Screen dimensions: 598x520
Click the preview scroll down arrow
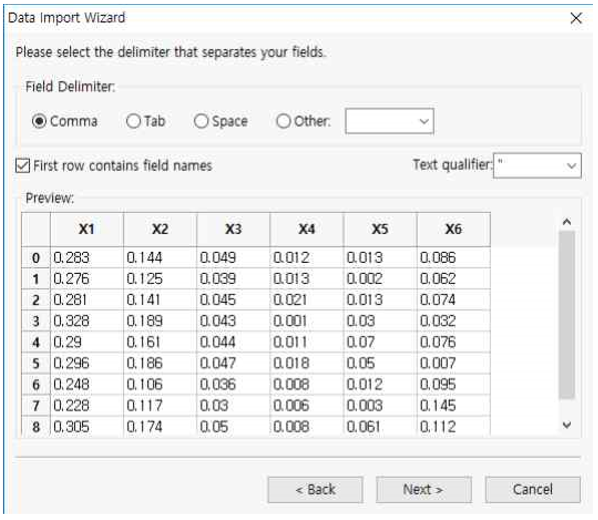(x=567, y=425)
